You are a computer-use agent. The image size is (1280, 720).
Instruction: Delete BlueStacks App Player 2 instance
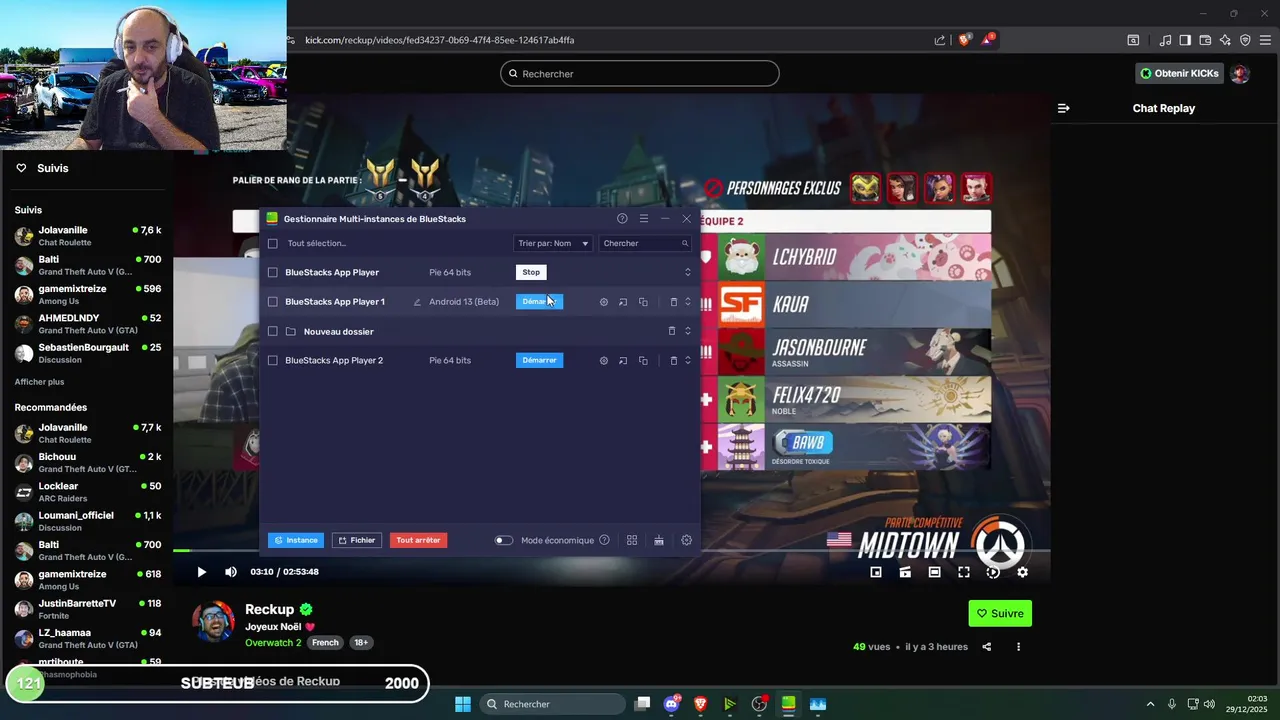(673, 361)
